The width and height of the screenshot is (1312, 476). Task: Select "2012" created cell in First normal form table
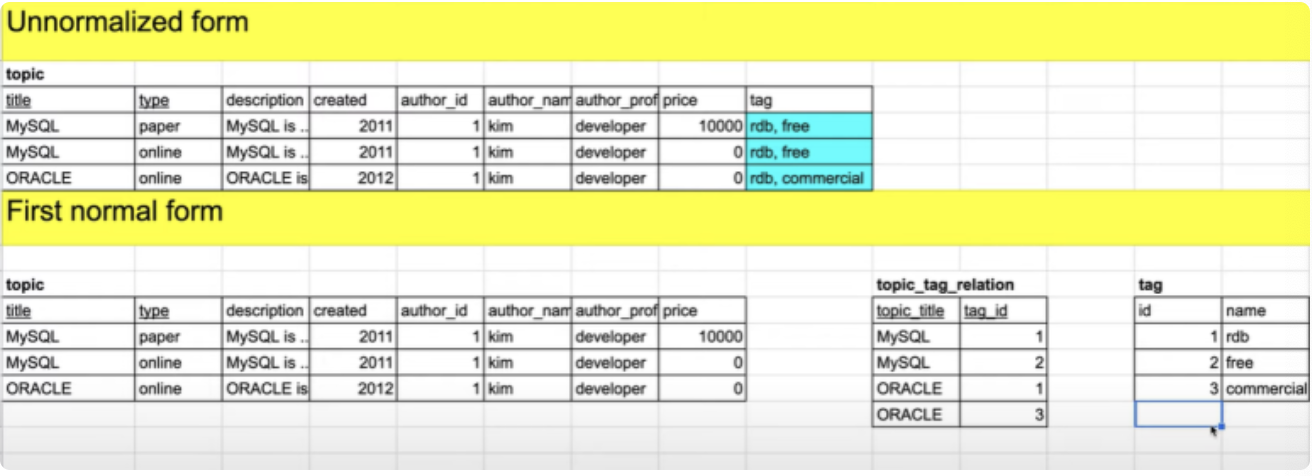click(x=353, y=389)
